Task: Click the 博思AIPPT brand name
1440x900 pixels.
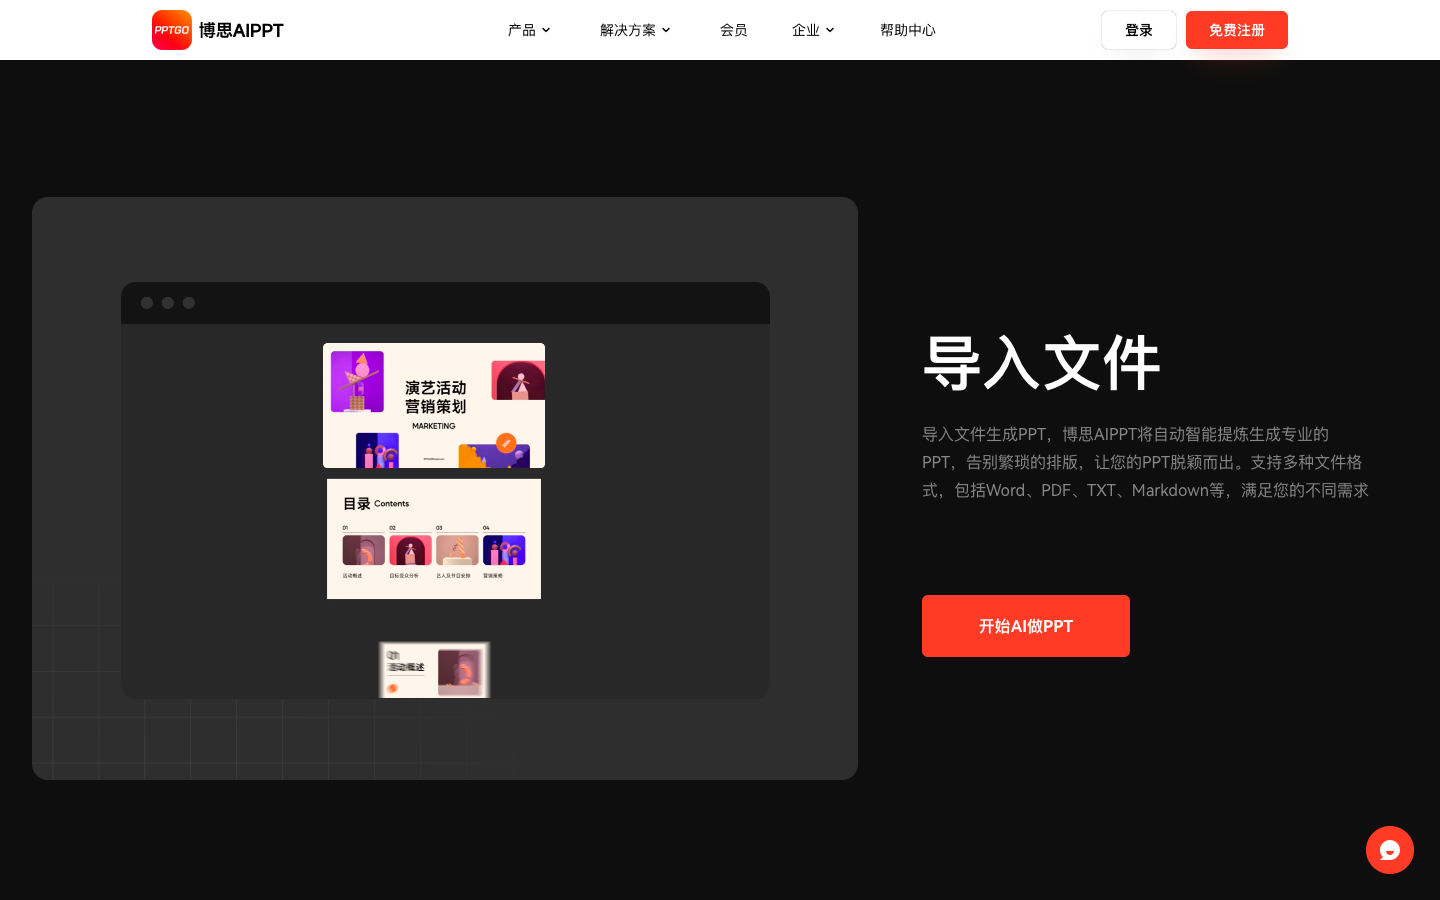Action: [x=239, y=30]
